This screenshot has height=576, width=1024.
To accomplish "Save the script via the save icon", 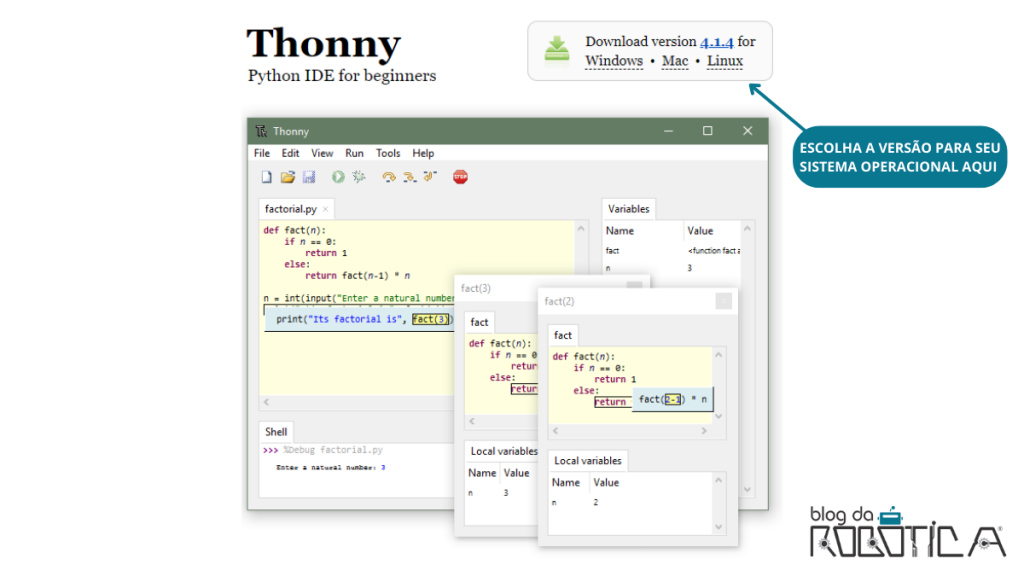I will 310,177.
